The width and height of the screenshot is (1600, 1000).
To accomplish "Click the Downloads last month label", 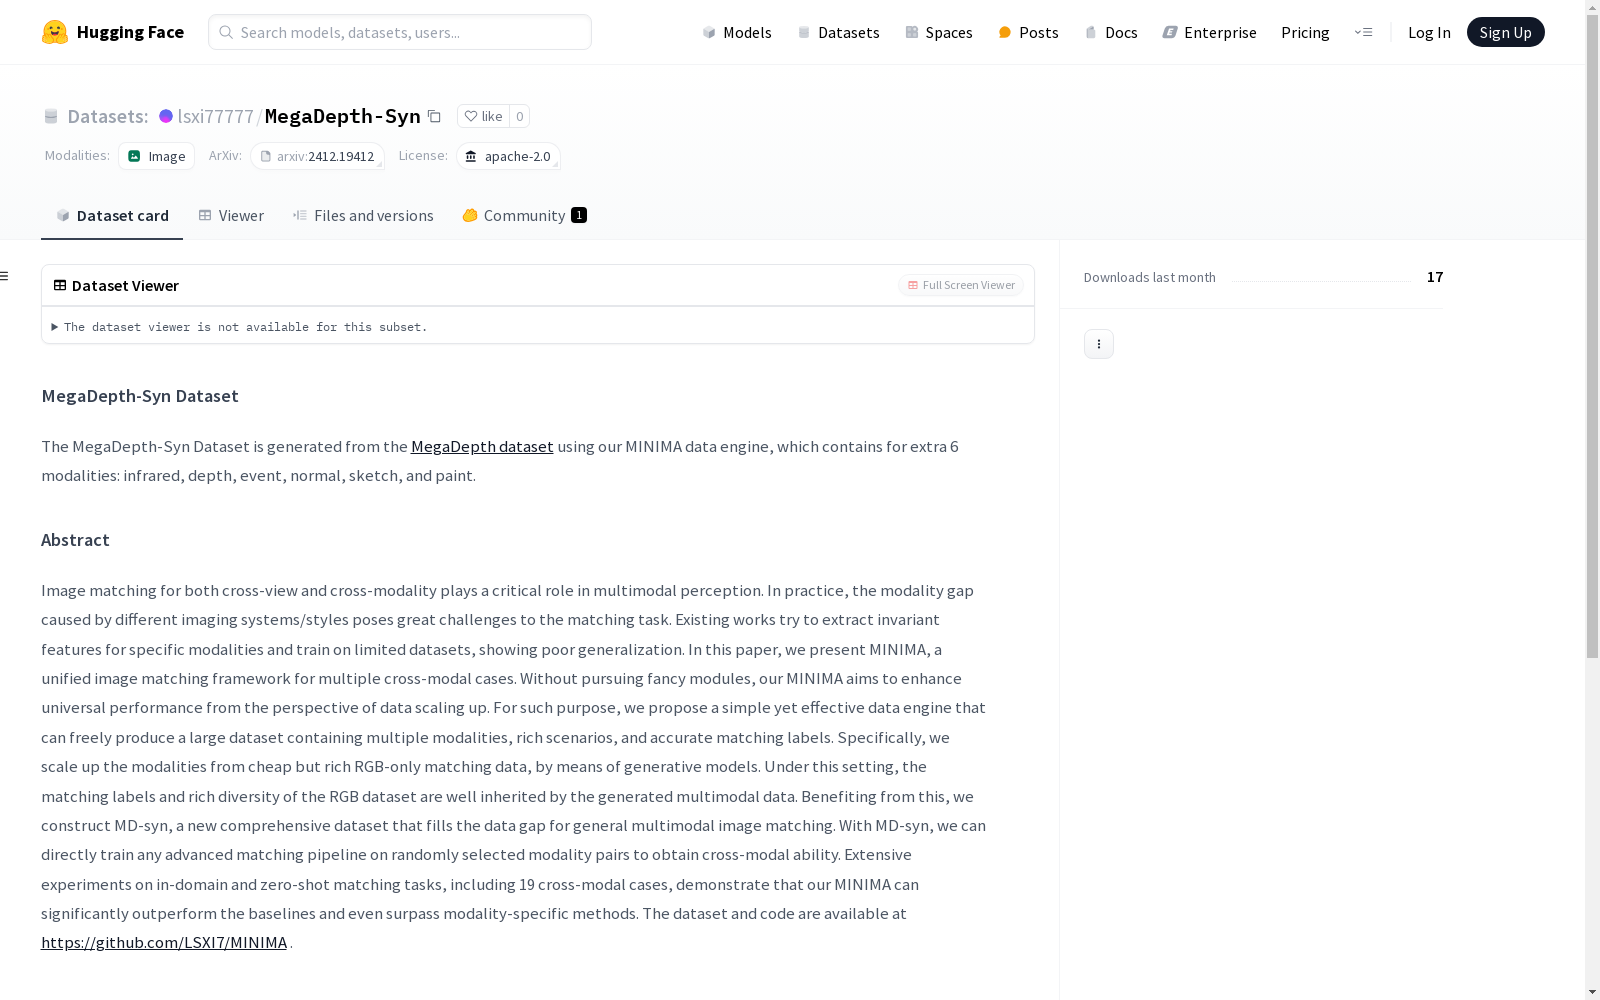I will click(1150, 277).
